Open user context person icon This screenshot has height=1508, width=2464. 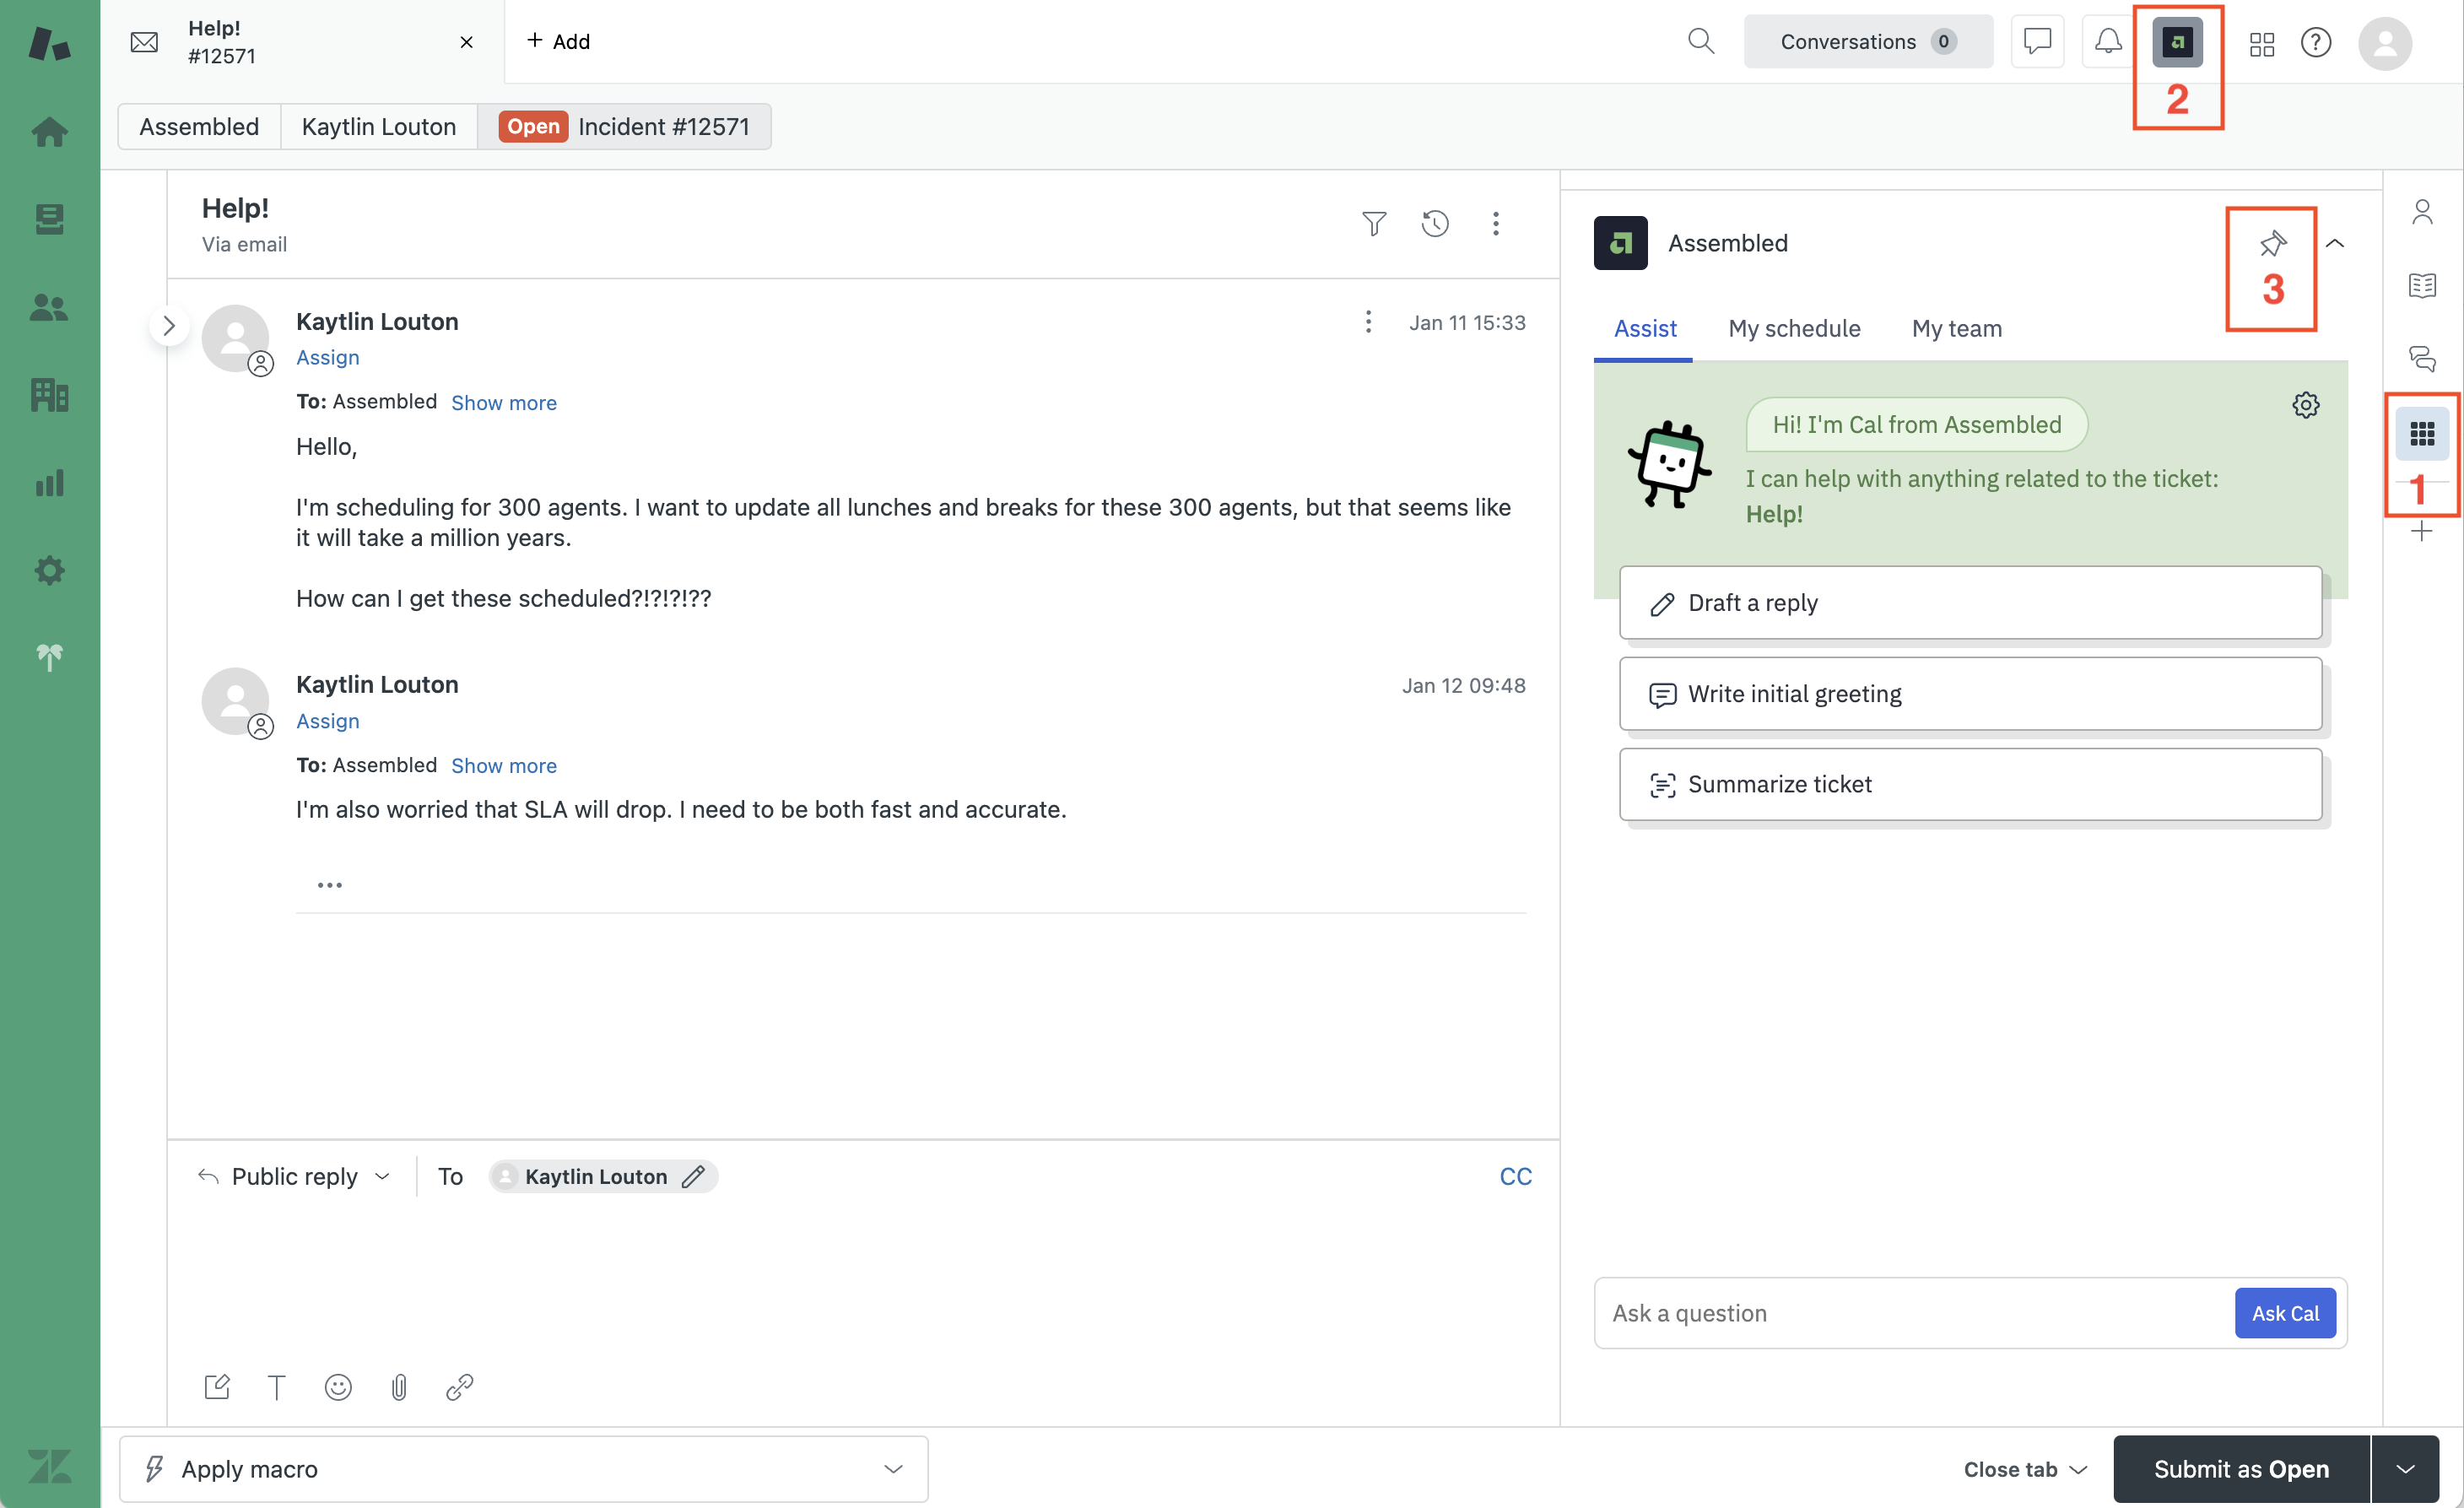2422,212
